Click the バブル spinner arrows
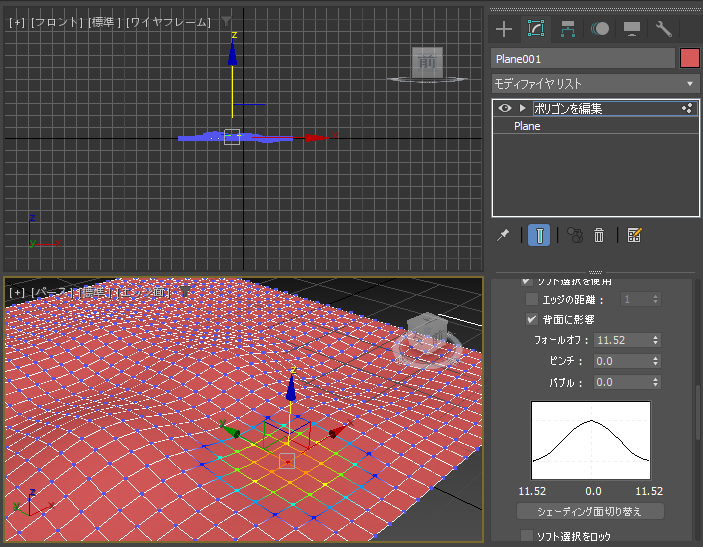 (x=655, y=382)
